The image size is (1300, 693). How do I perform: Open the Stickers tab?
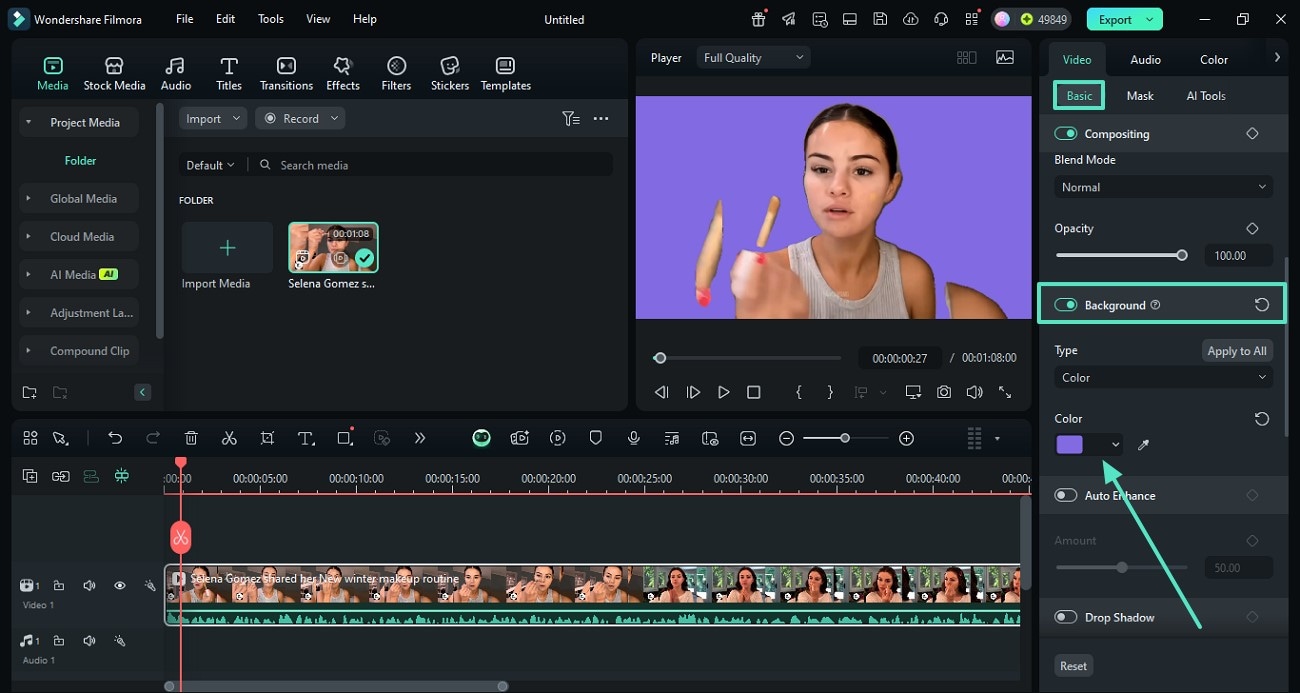point(450,74)
